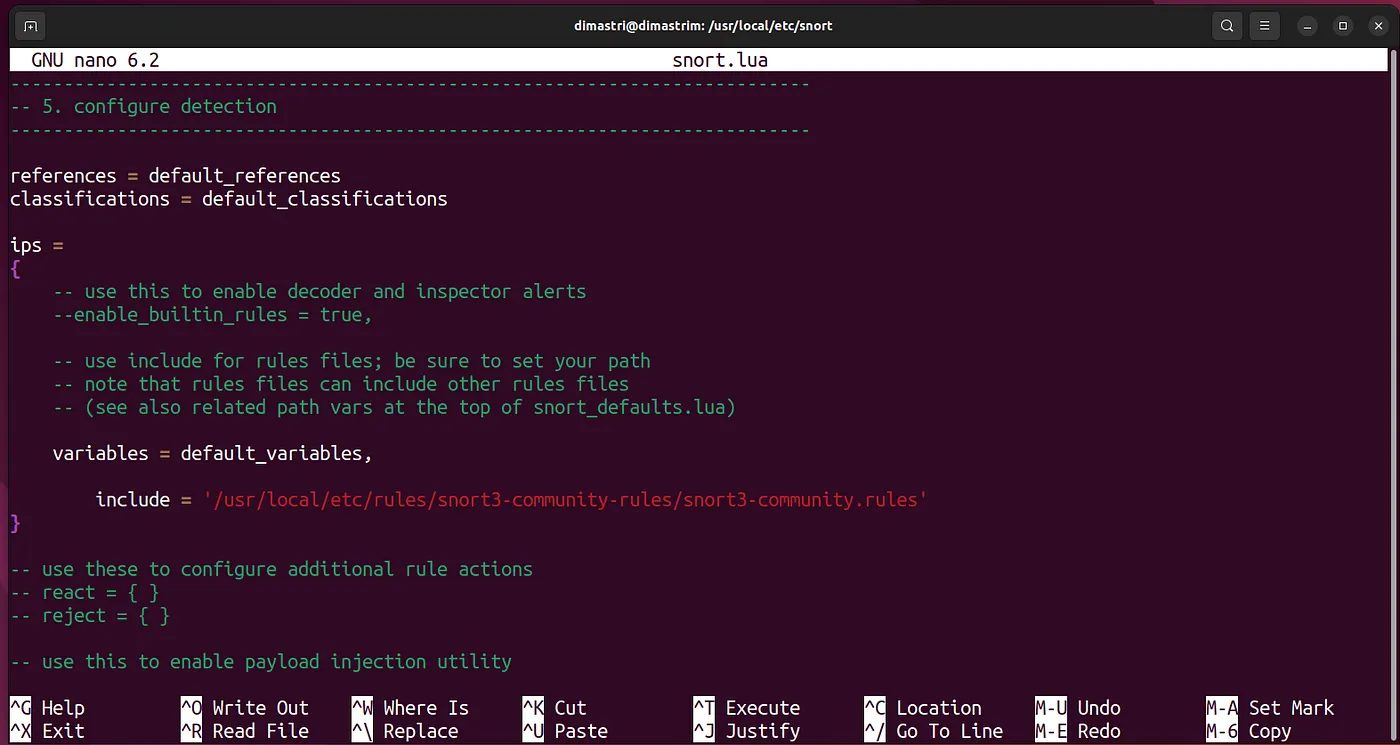1400x745 pixels.
Task: Click the ^X Exit shortcut
Action: point(47,731)
